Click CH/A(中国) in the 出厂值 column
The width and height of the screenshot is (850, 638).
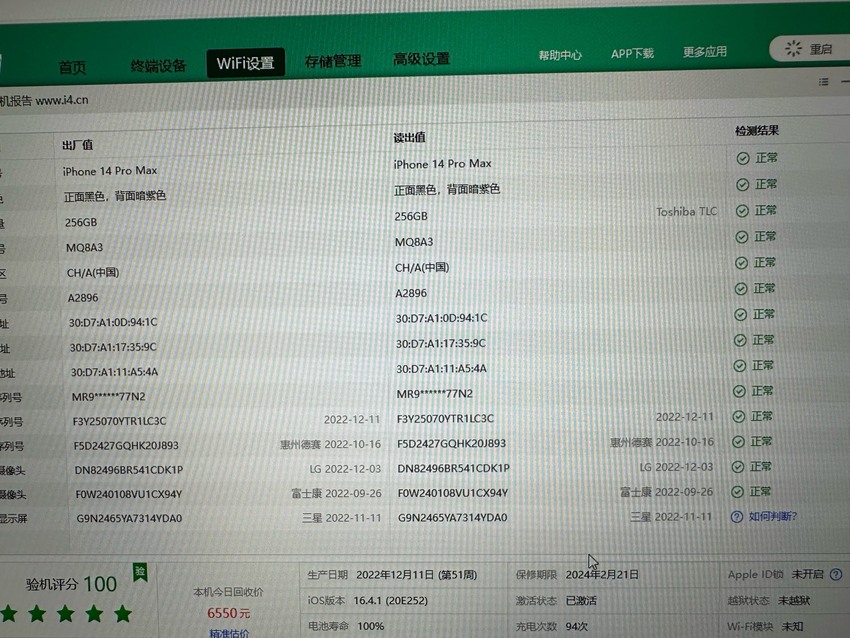(93, 273)
